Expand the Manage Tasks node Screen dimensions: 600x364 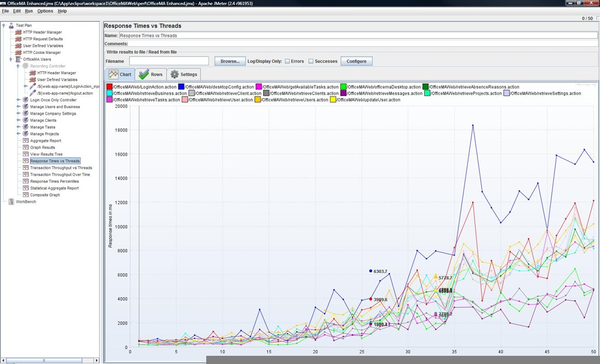pyautogui.click(x=18, y=127)
